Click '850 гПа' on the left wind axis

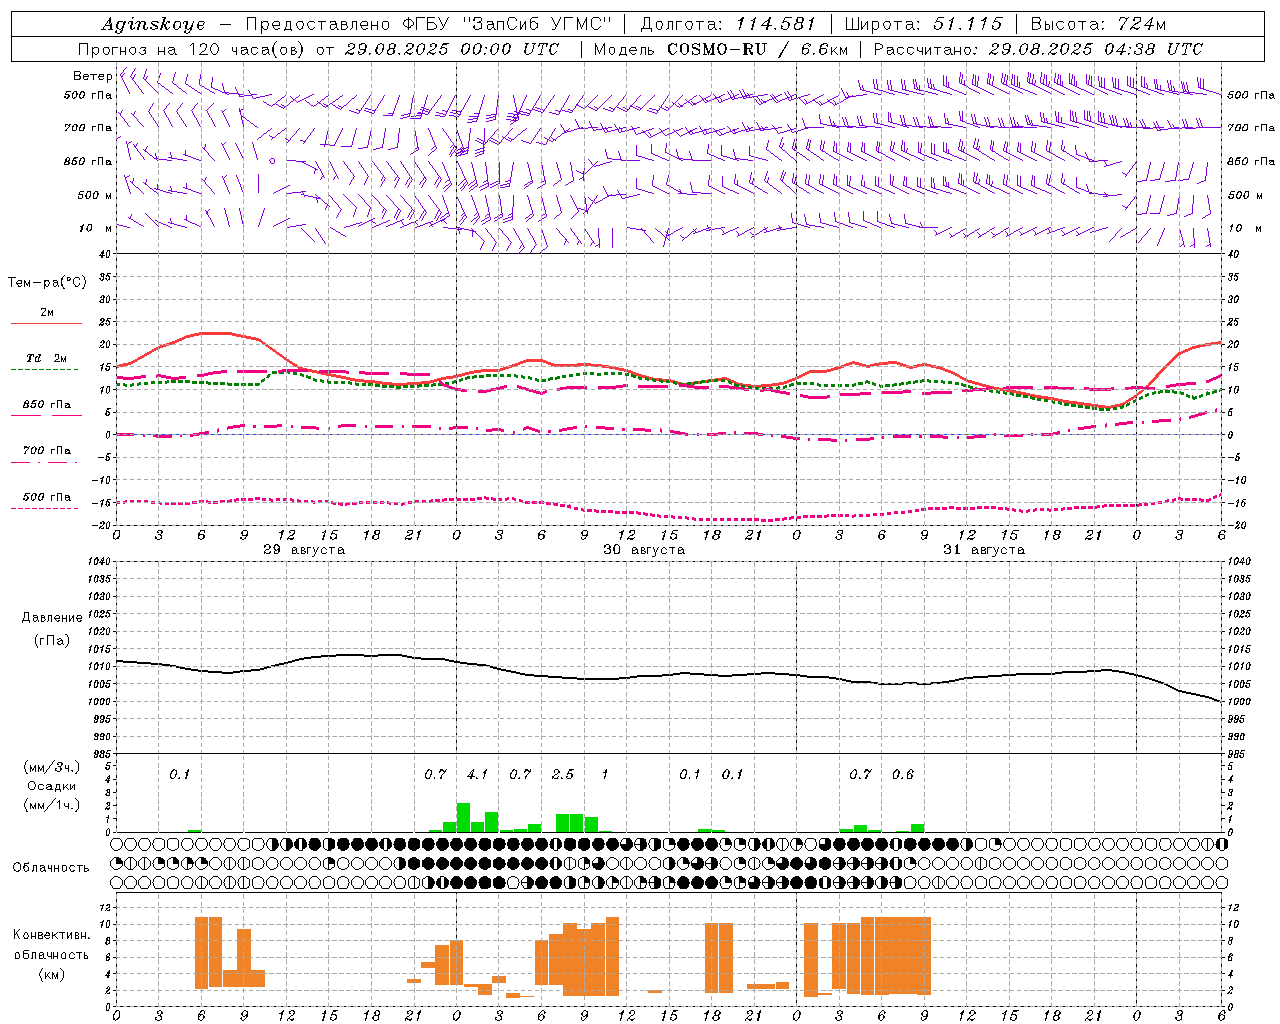pos(88,161)
